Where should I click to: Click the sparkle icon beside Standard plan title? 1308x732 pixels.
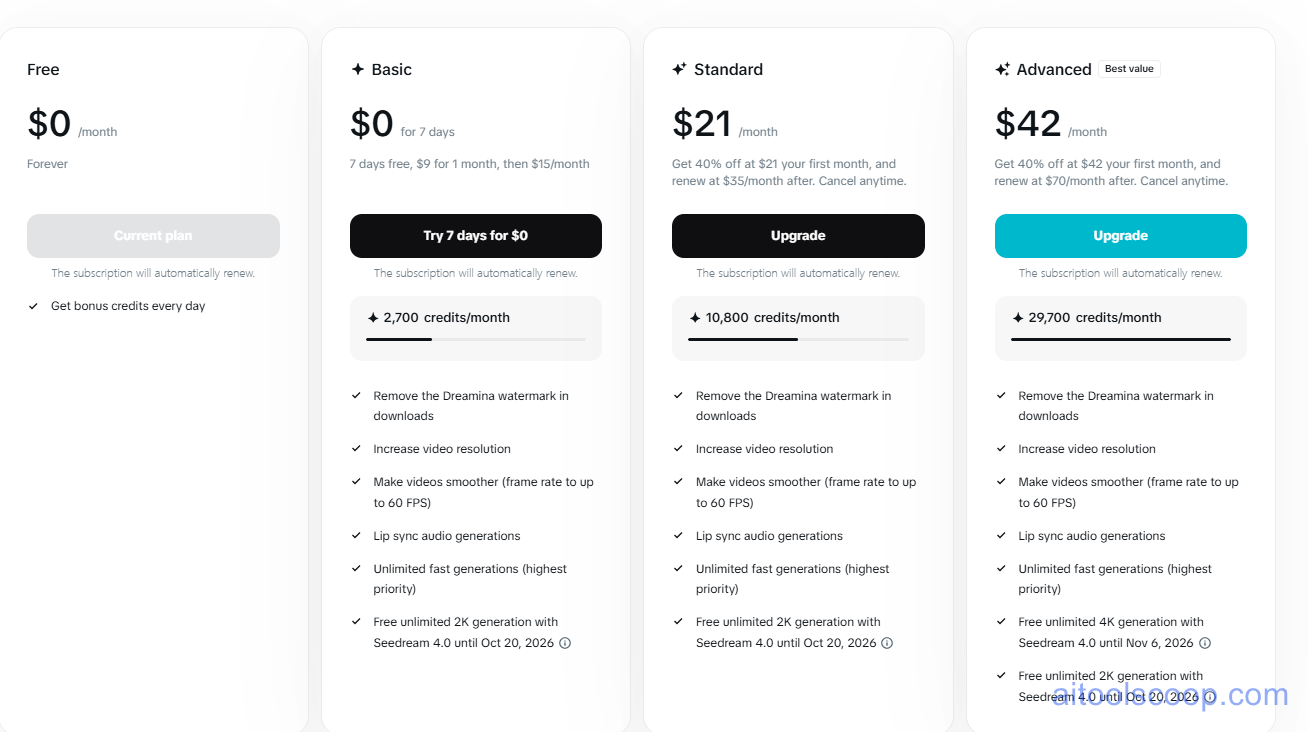[x=682, y=69]
